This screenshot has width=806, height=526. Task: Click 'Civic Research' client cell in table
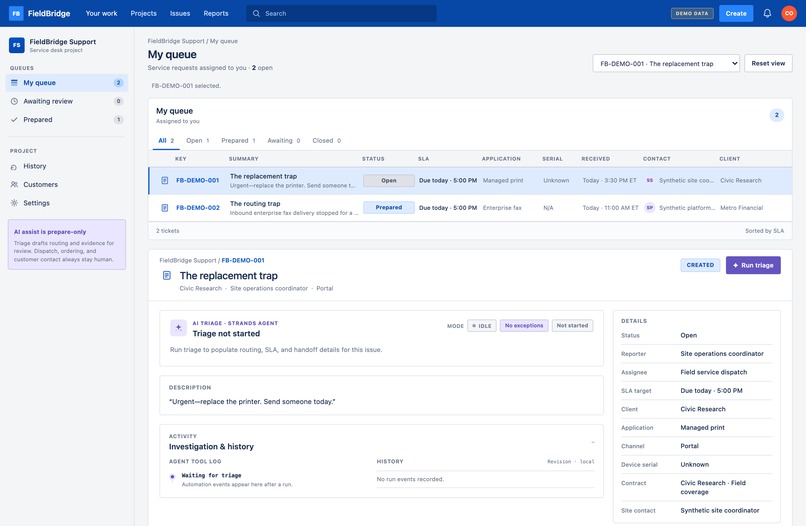[741, 180]
